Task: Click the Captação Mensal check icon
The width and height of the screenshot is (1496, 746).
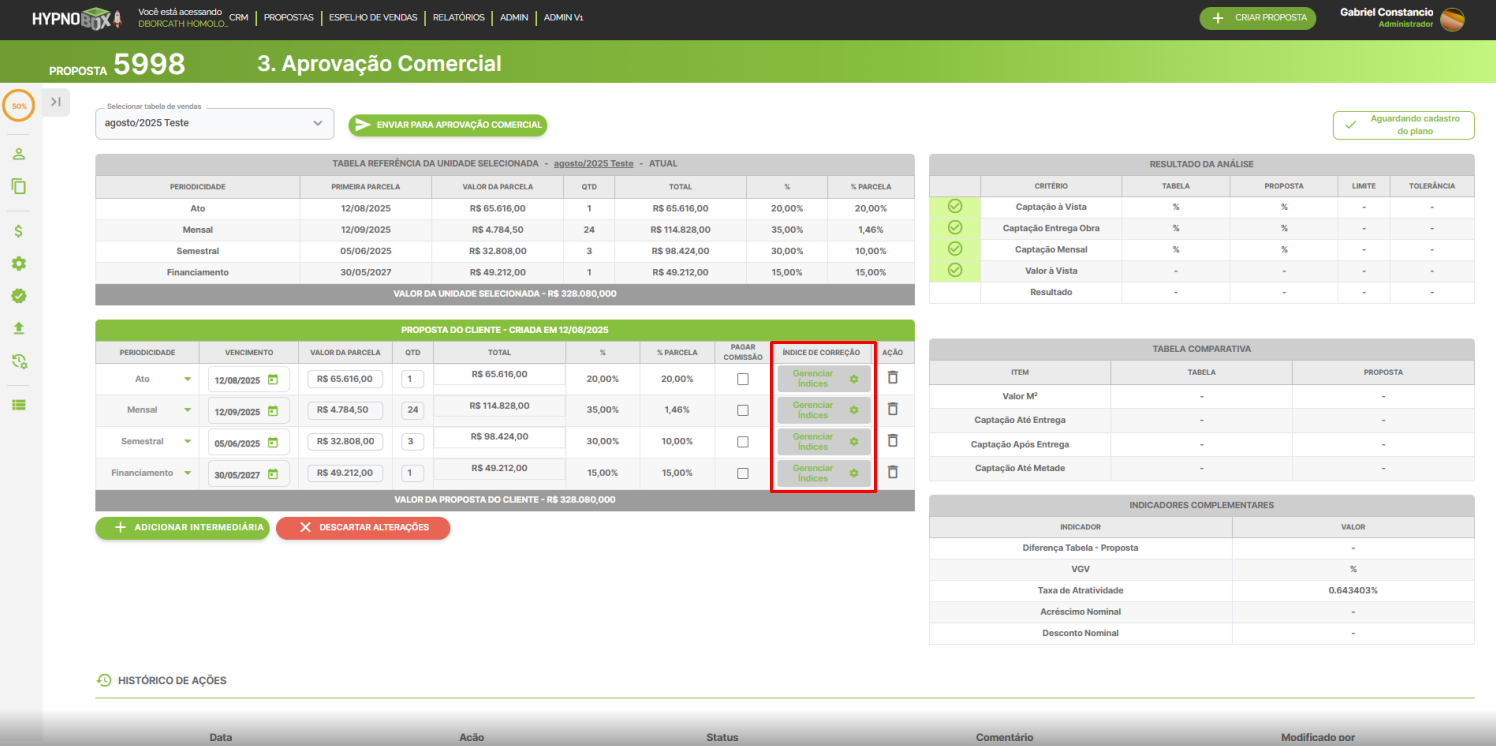Action: click(955, 249)
